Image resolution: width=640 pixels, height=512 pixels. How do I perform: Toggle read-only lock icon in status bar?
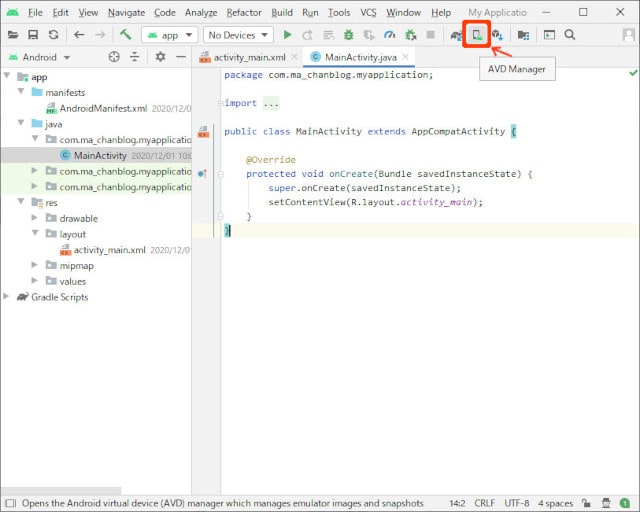[x=586, y=503]
